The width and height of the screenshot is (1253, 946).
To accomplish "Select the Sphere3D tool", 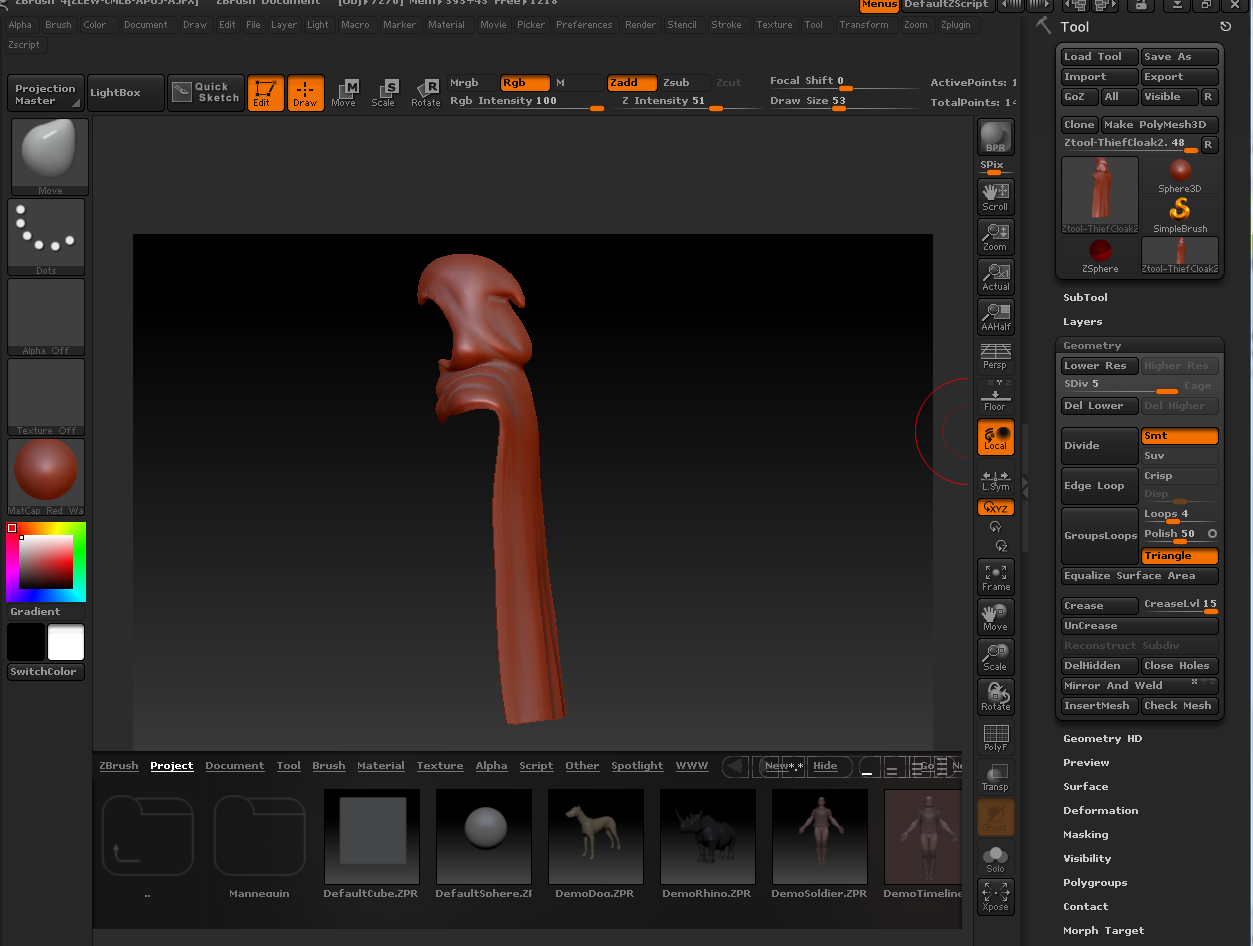I will click(x=1180, y=175).
